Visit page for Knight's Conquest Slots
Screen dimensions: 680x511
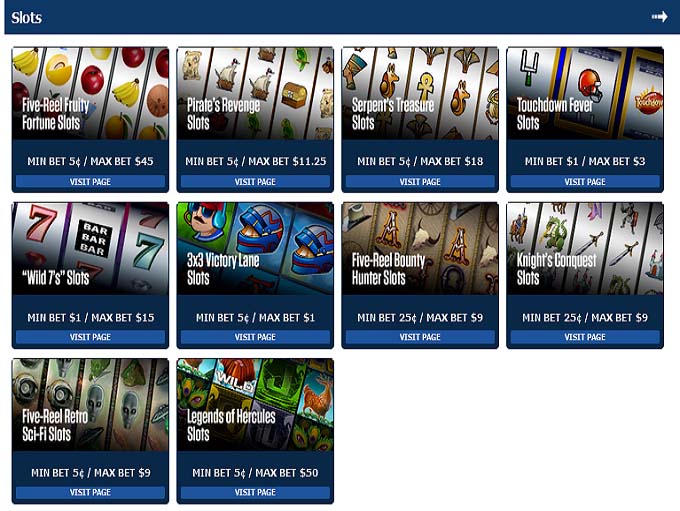point(585,337)
